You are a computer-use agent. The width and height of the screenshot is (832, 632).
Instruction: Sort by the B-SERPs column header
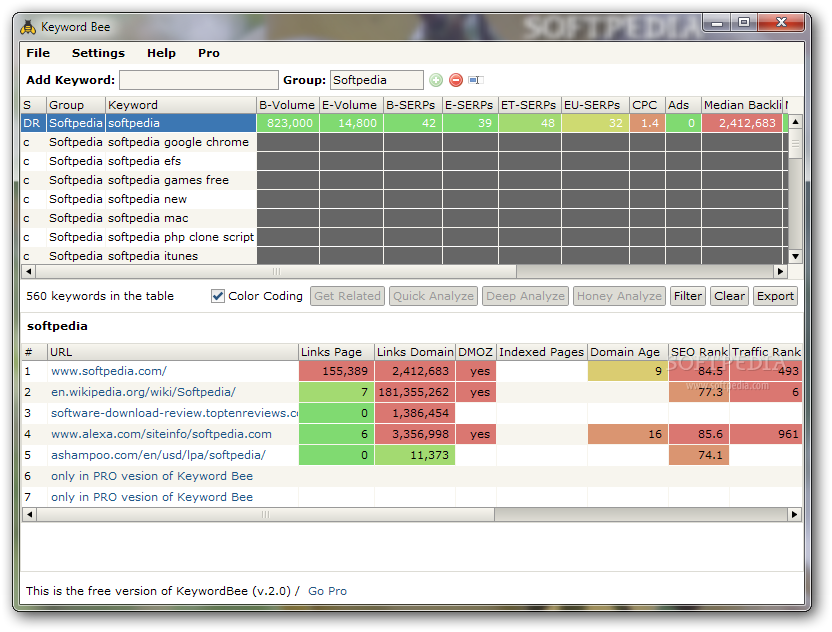tap(413, 105)
